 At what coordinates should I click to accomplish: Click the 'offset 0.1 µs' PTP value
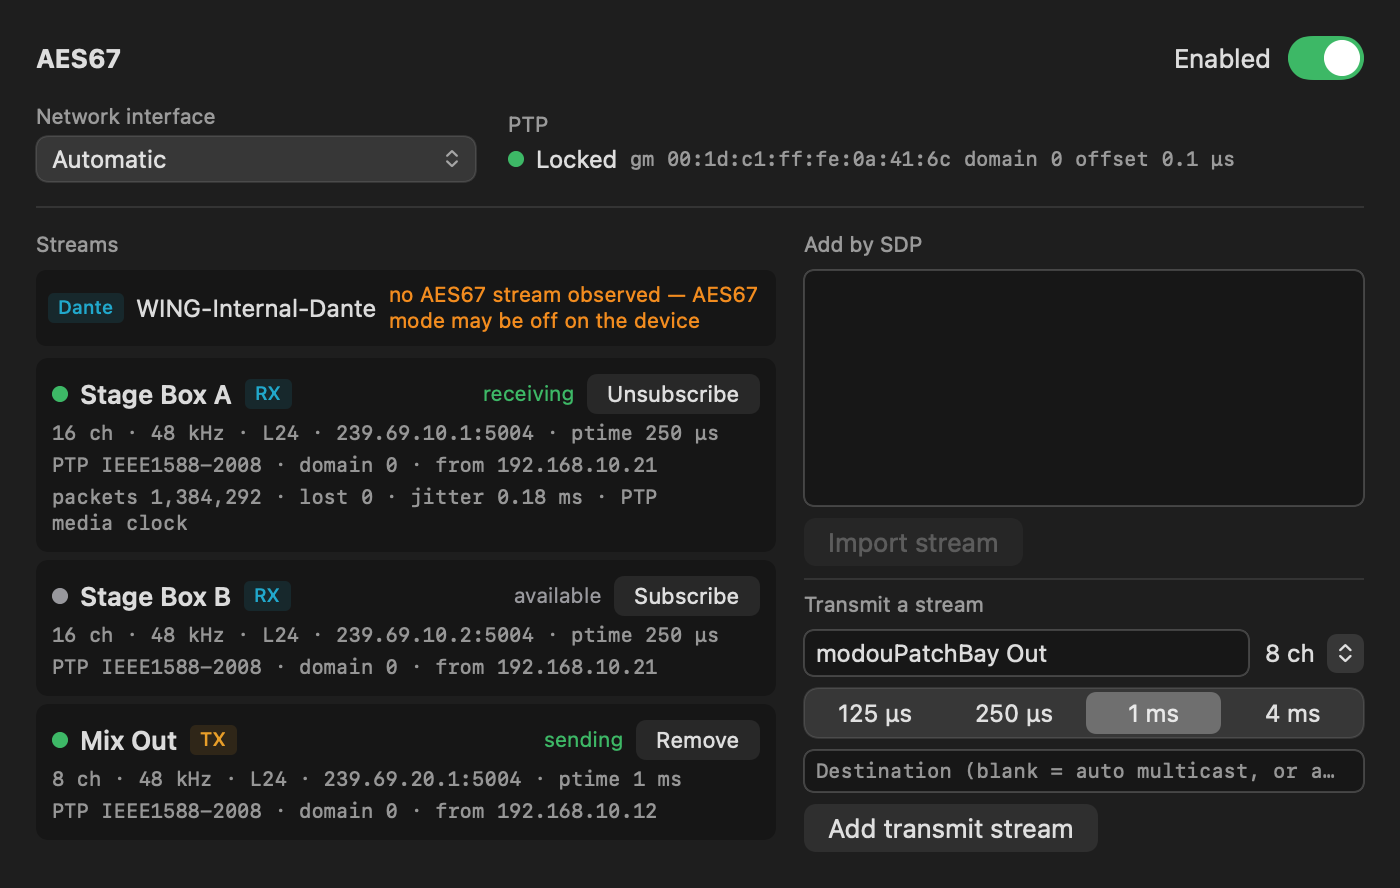pyautogui.click(x=1155, y=159)
